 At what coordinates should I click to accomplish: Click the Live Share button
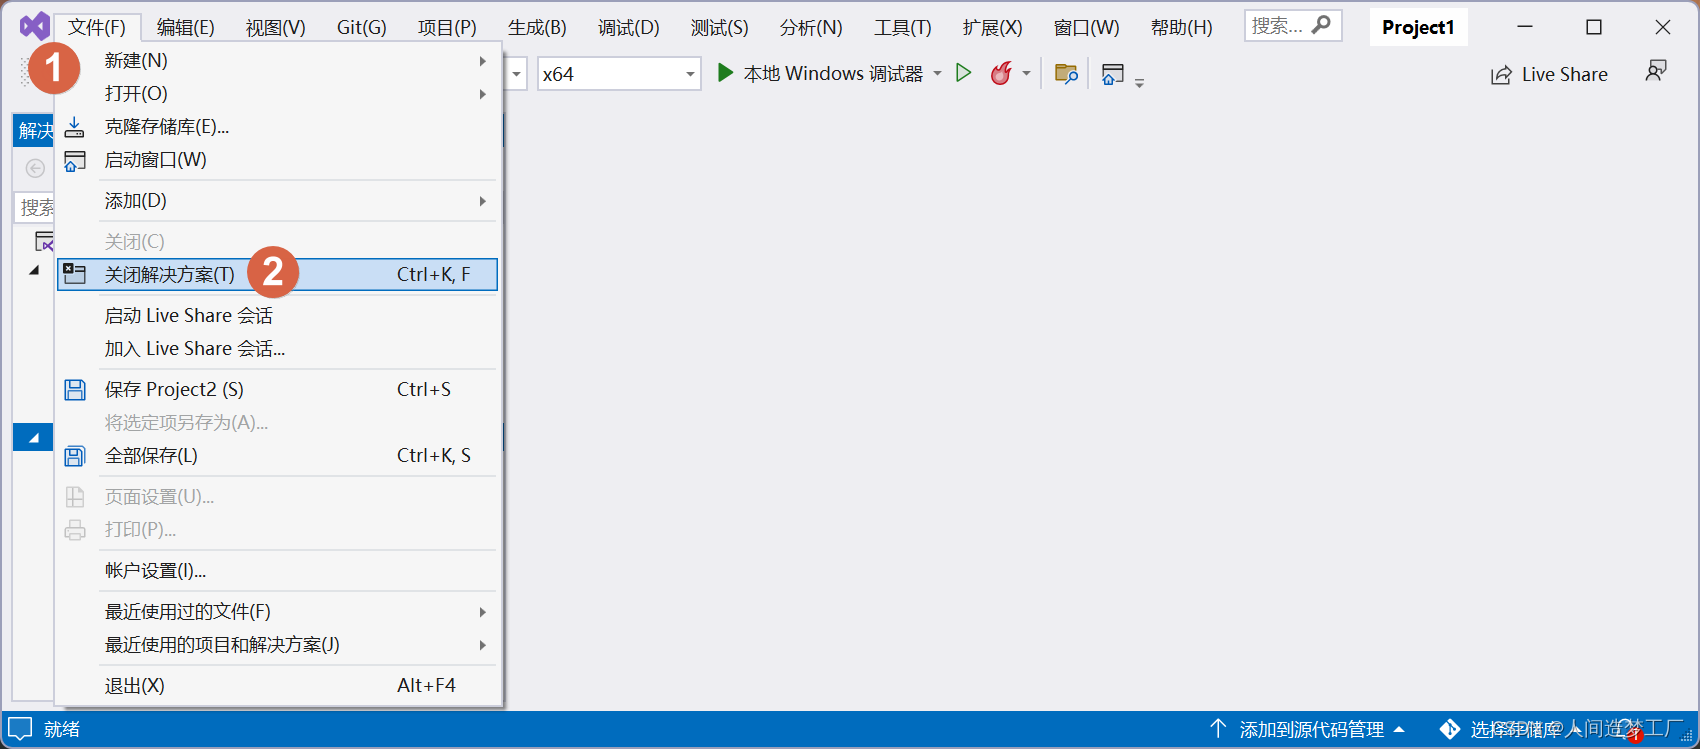(x=1549, y=75)
